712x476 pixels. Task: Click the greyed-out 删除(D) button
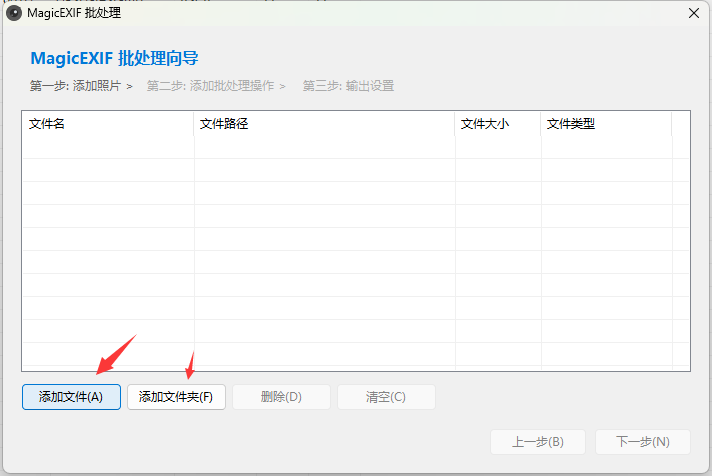(x=281, y=397)
